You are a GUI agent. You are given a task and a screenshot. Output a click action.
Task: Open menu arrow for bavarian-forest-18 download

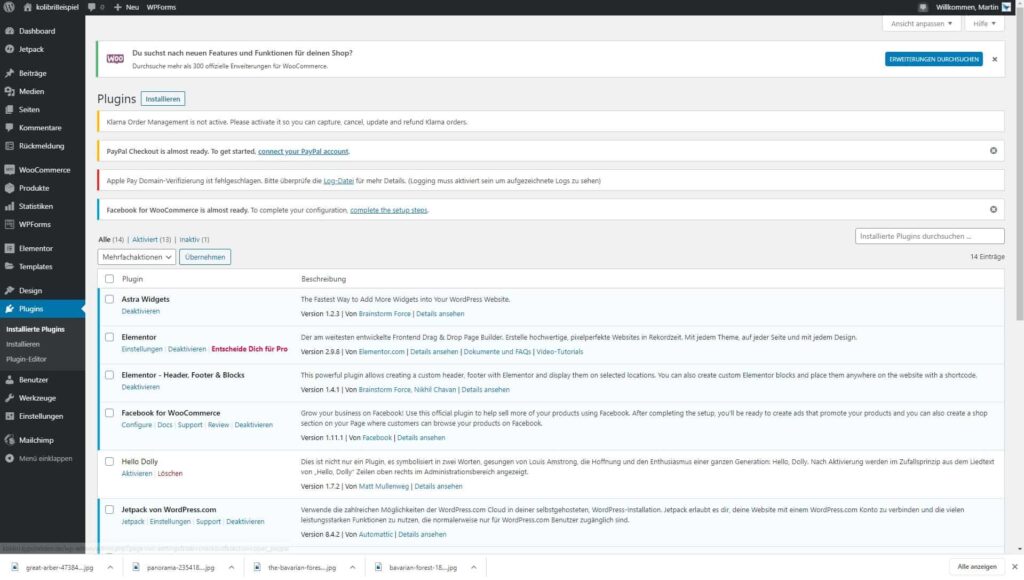tap(473, 568)
